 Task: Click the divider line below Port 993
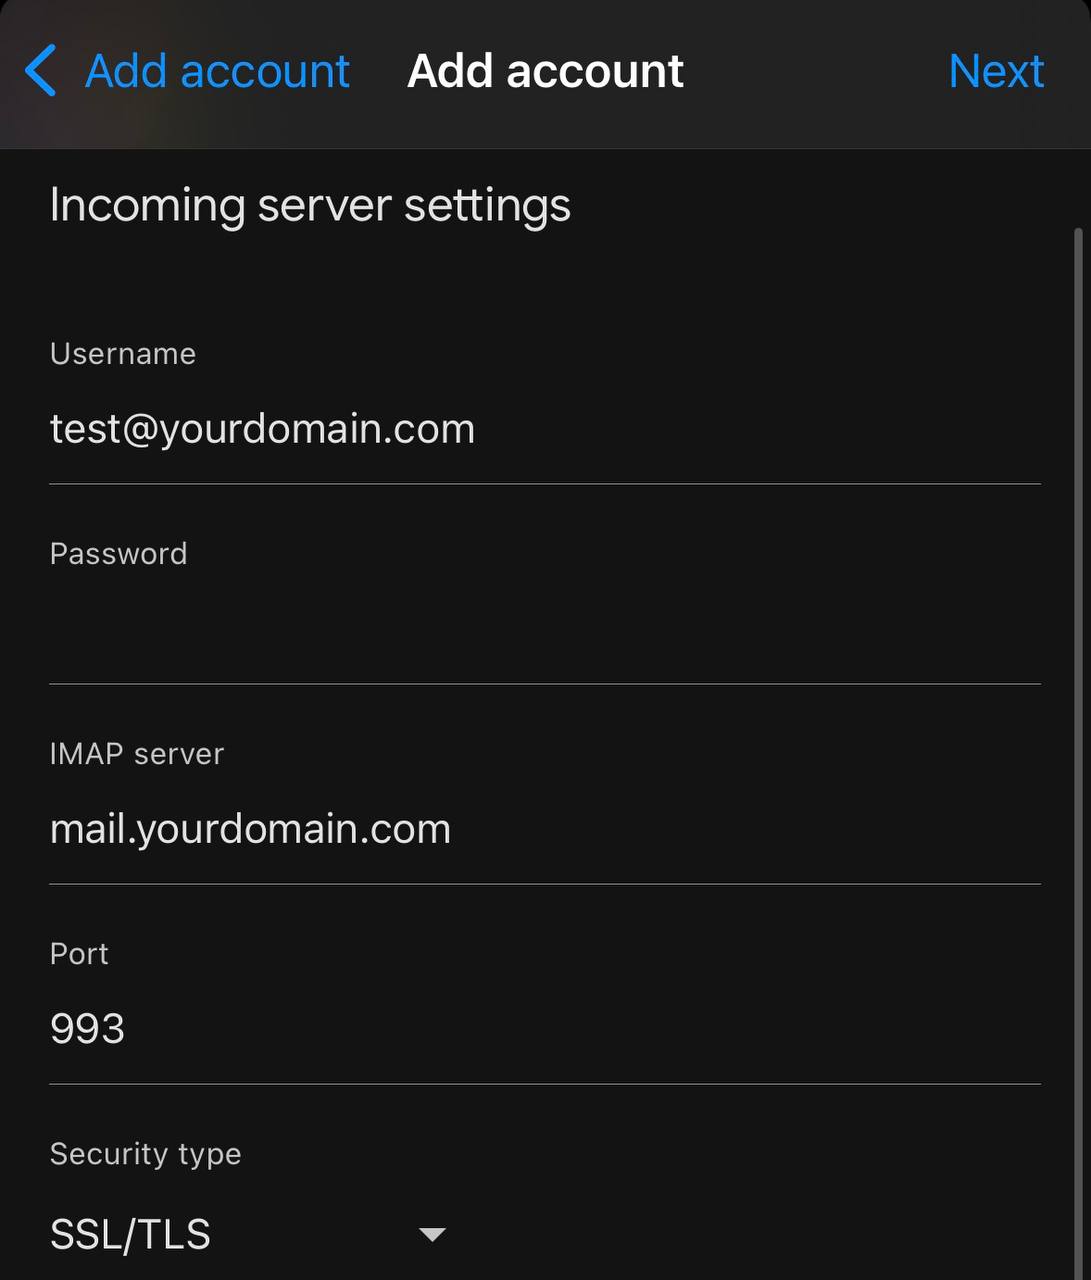[x=545, y=1084]
